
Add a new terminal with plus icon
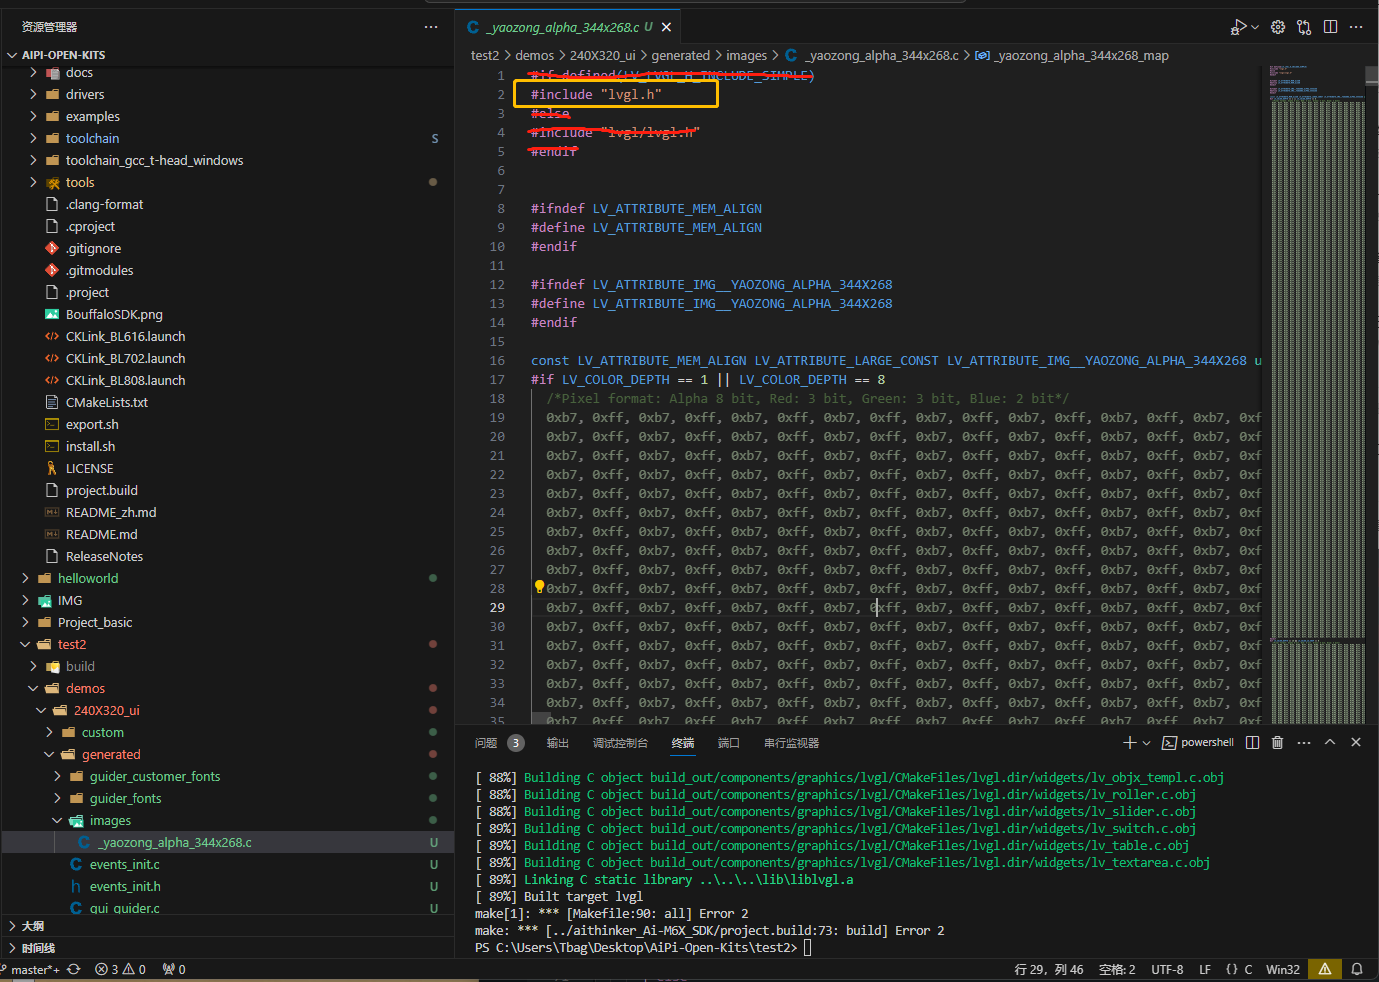tap(1129, 743)
